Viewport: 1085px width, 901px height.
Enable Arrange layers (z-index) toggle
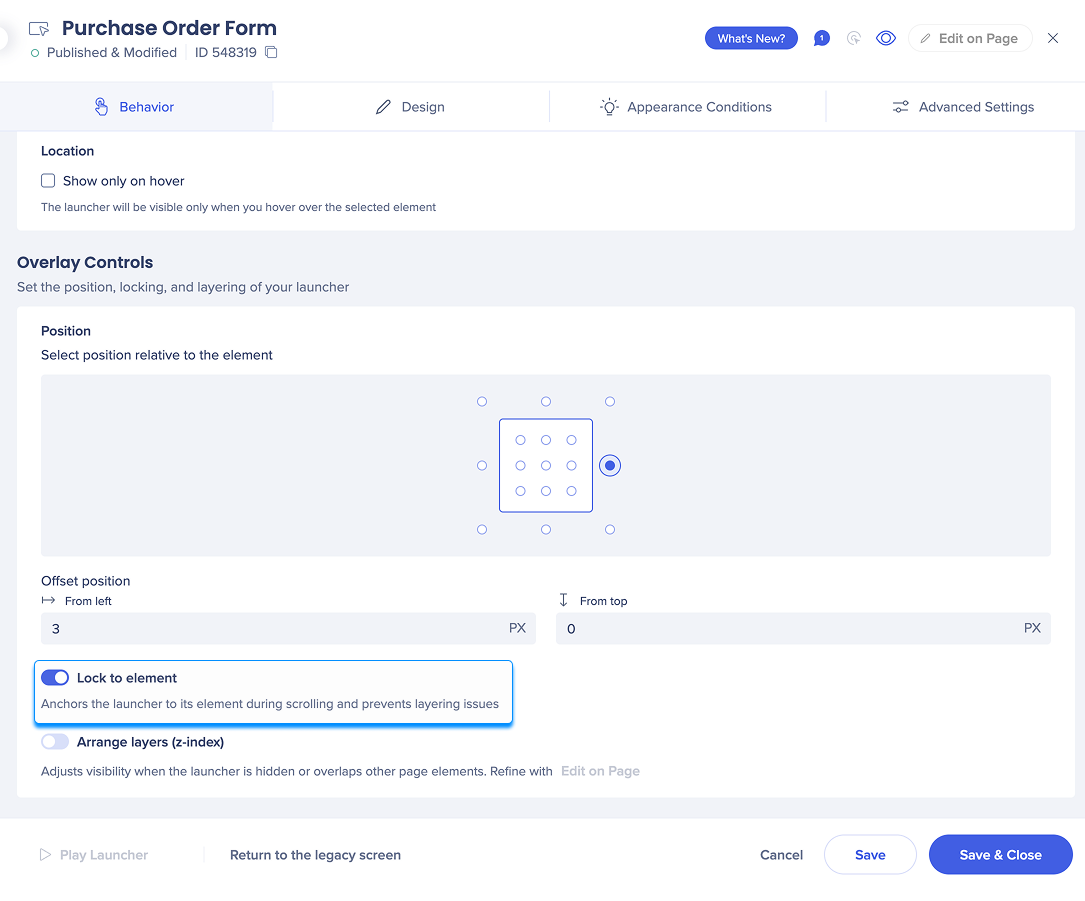point(55,742)
